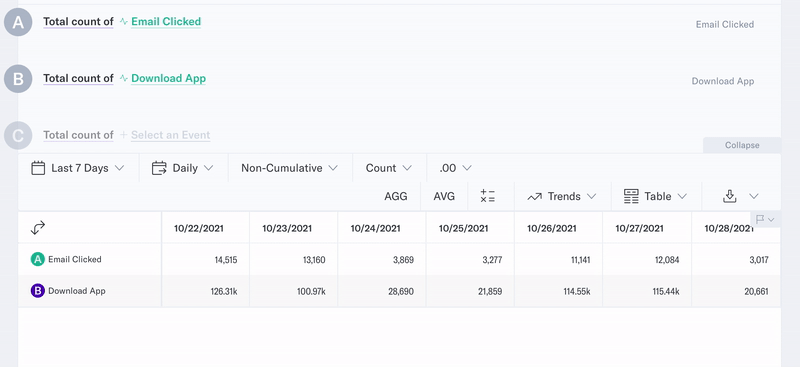Click the Download App table row label
This screenshot has height=367, width=800.
click(x=77, y=291)
